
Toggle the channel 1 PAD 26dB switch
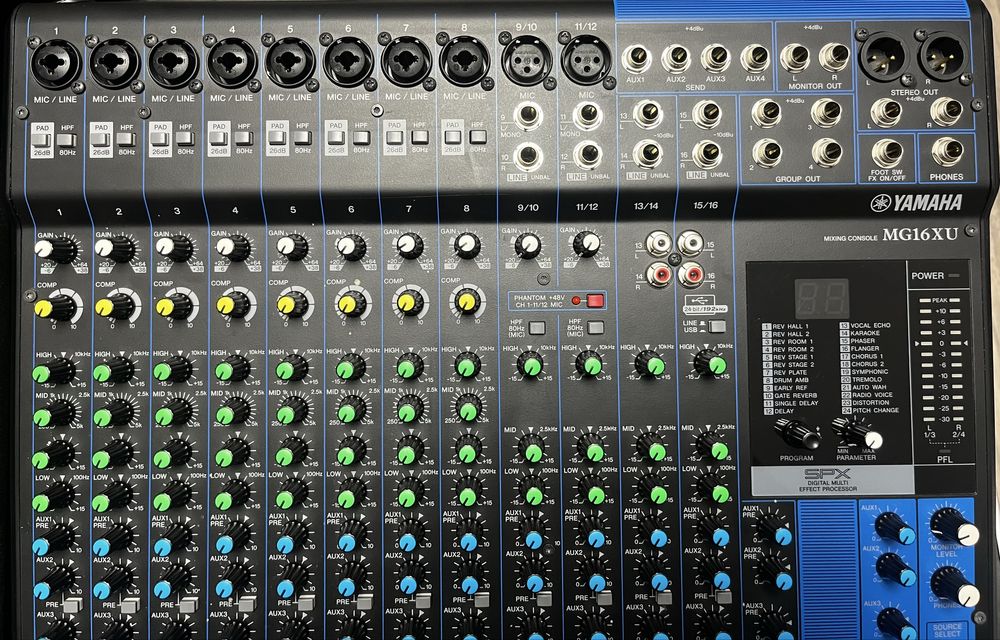(x=42, y=141)
